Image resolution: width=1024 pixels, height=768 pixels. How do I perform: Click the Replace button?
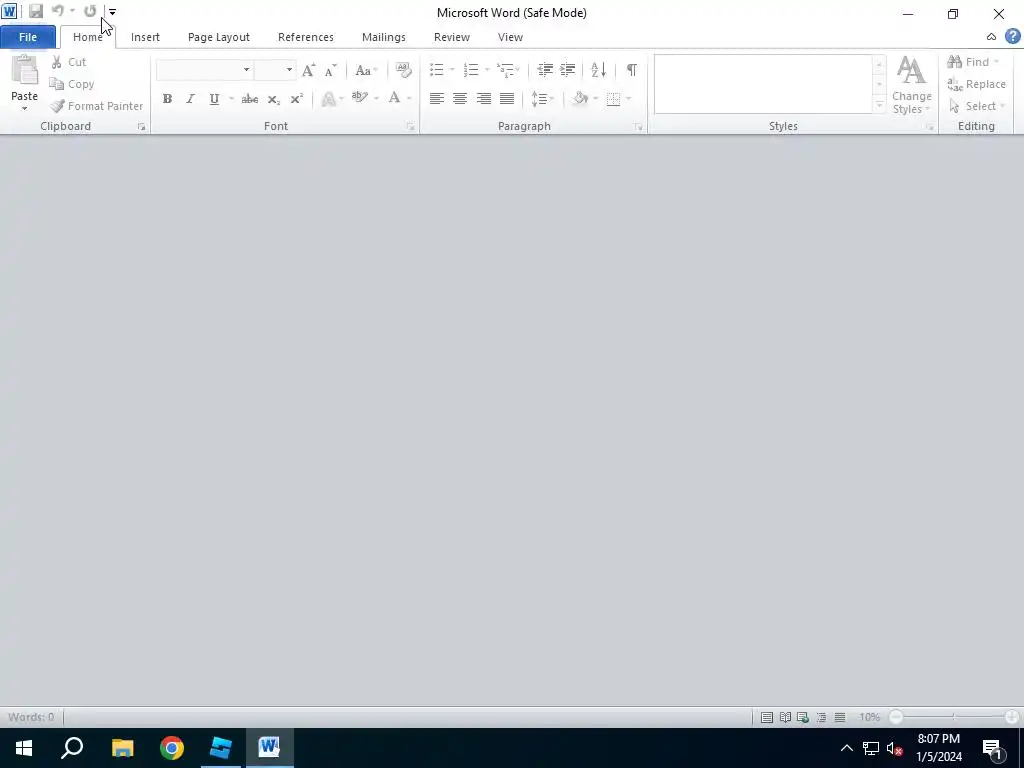pos(976,84)
